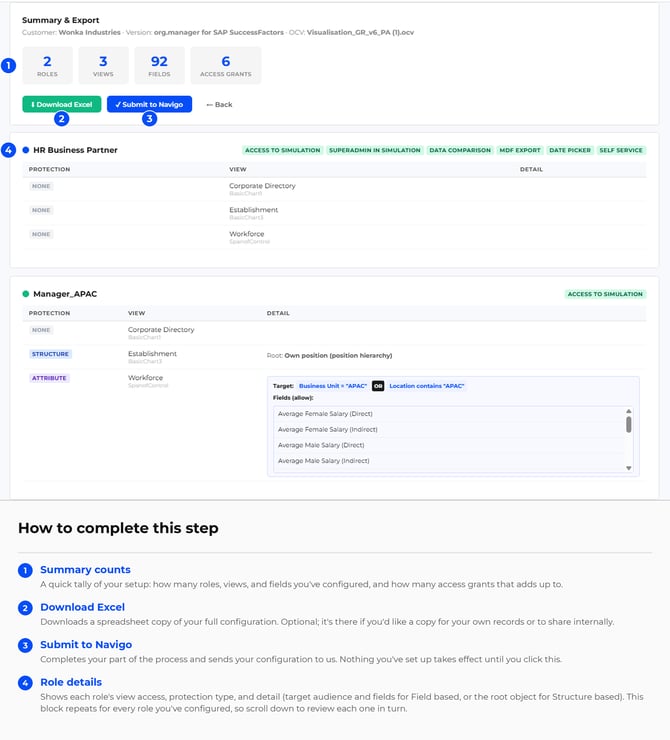Click the HR Business Partner role title
Image resolution: width=670 pixels, height=740 pixels.
coord(75,150)
